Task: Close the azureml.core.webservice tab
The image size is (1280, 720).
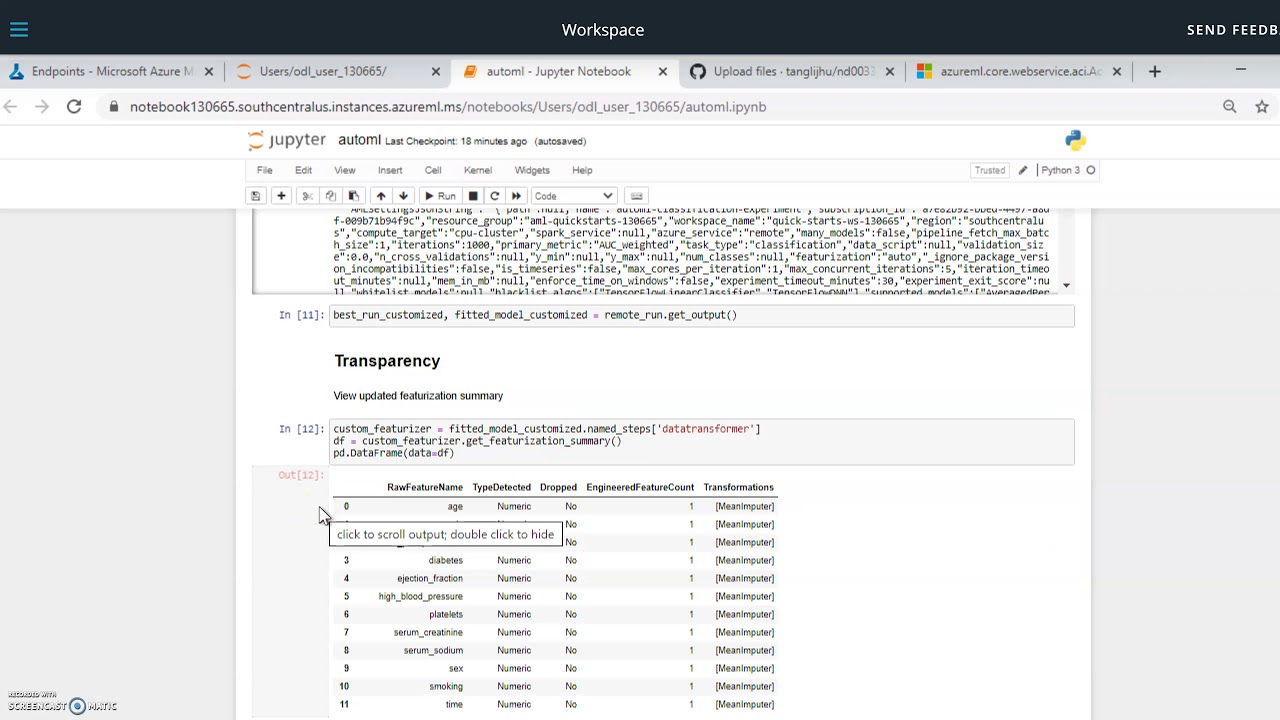Action: pyautogui.click(x=1116, y=71)
